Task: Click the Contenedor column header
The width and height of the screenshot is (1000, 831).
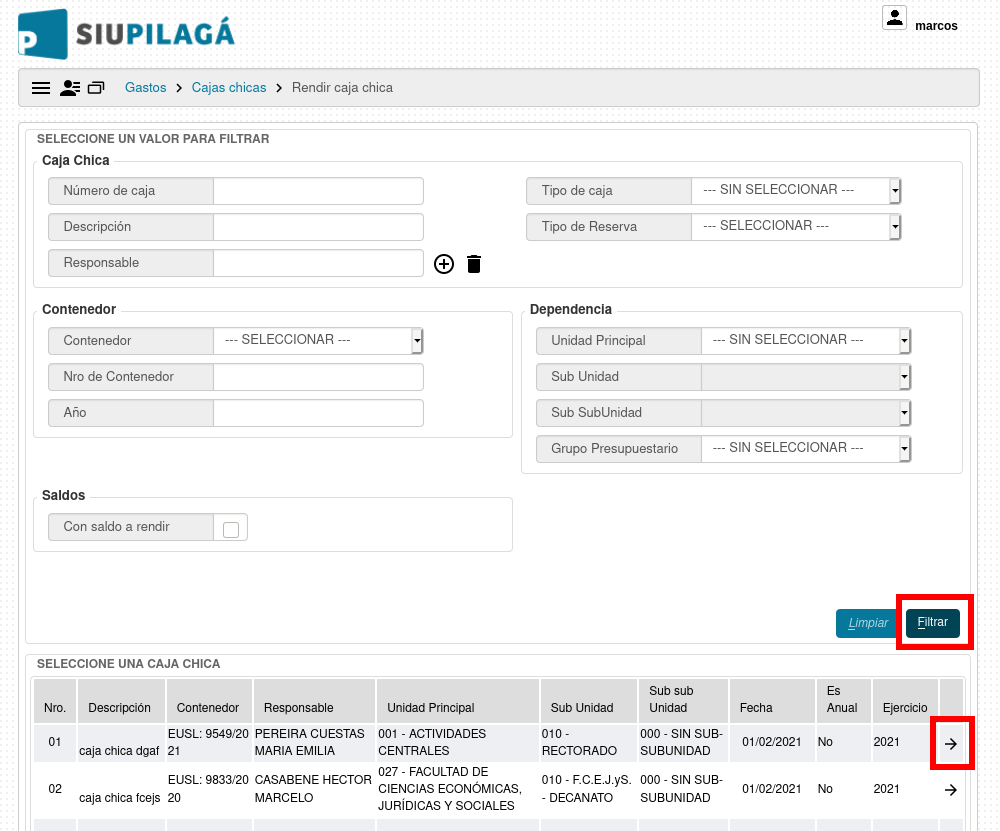Action: 209,701
